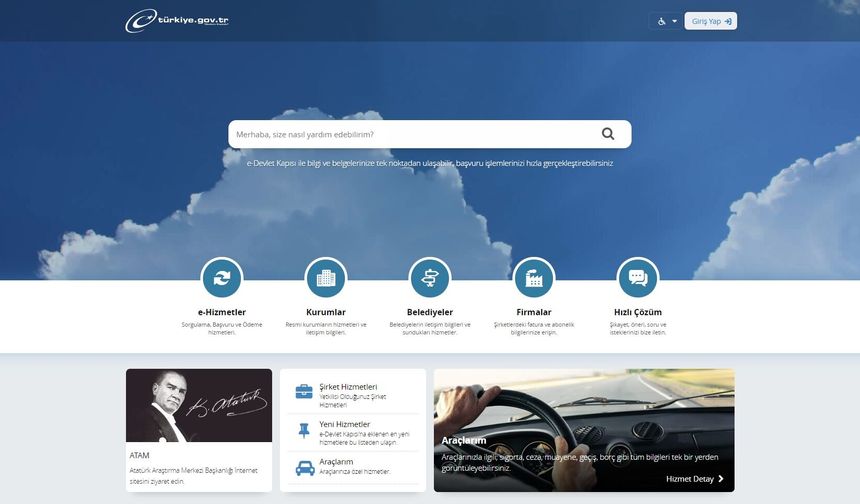This screenshot has height=504, width=860.
Task: Click the Şirket Hizmetleri briefcase icon
Action: click(304, 392)
